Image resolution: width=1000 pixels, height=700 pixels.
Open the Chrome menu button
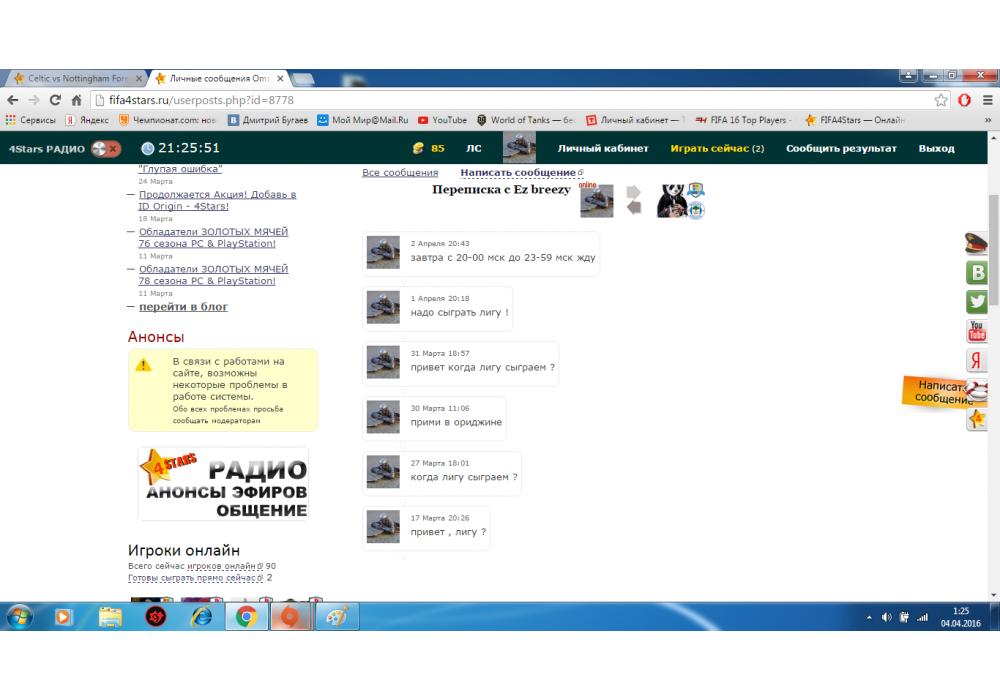987,100
